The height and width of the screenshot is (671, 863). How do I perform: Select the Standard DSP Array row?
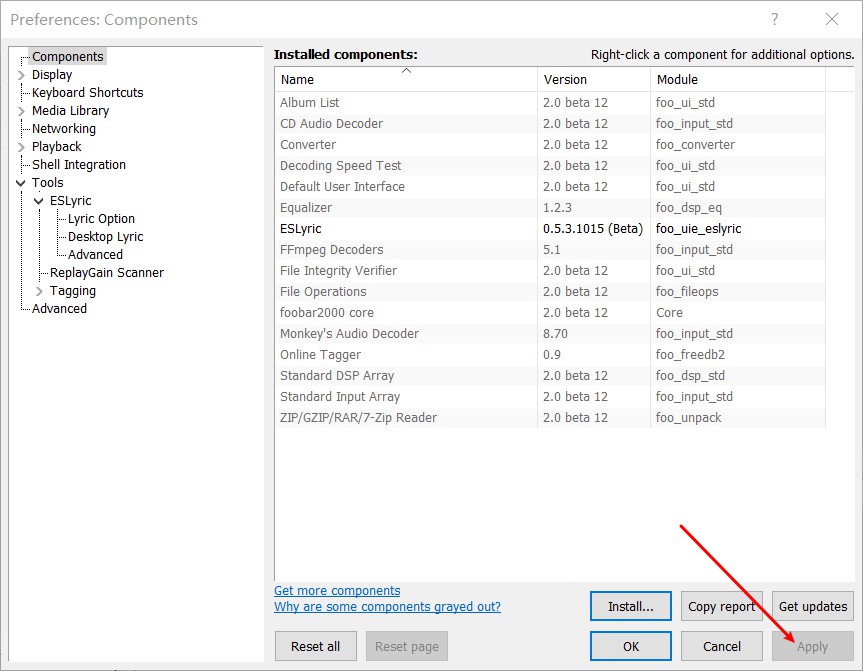pyautogui.click(x=550, y=375)
